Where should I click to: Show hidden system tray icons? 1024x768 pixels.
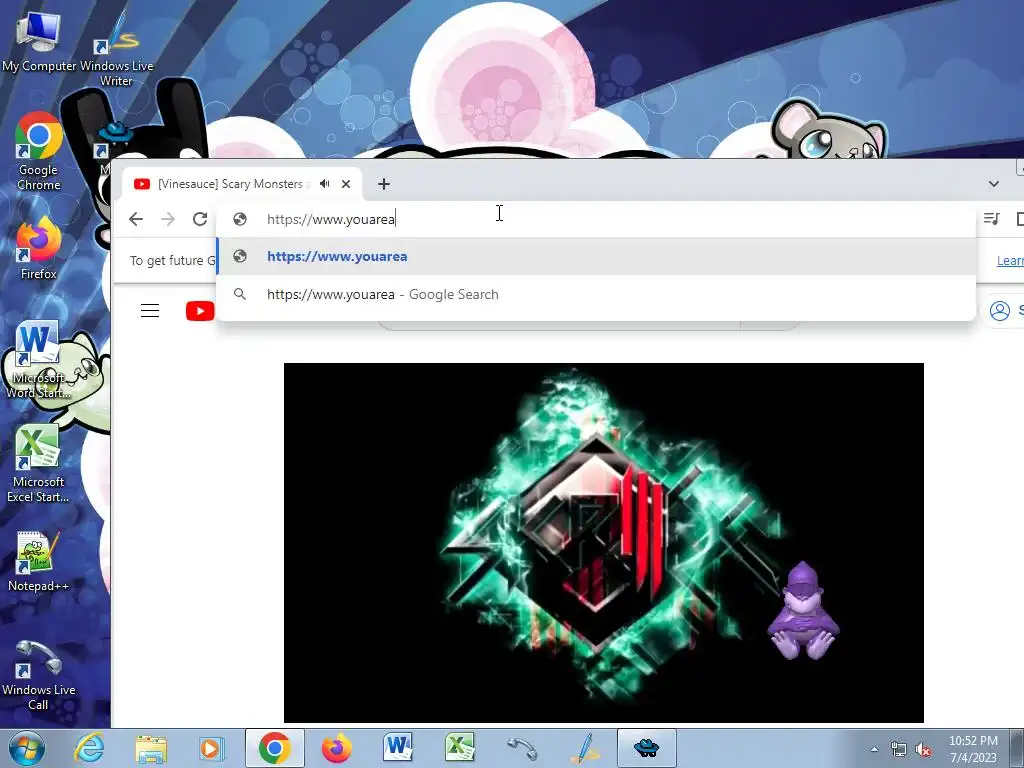[x=874, y=750]
